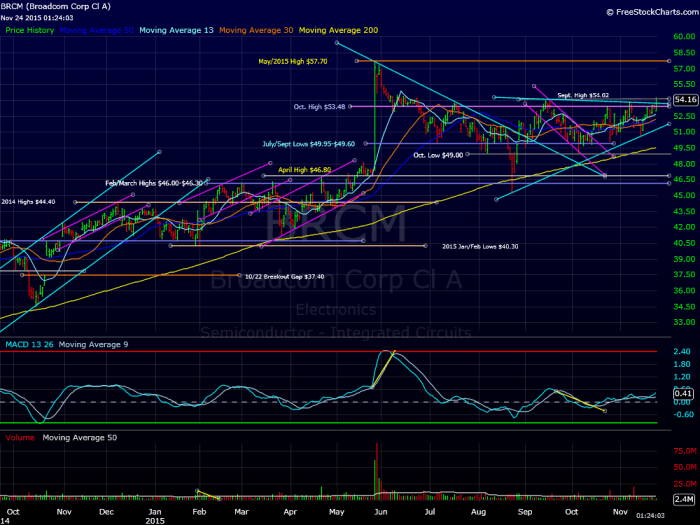Click the end handle of the May/2015 High line
Image resolution: width=700 pixels, height=525 pixels.
[669, 61]
